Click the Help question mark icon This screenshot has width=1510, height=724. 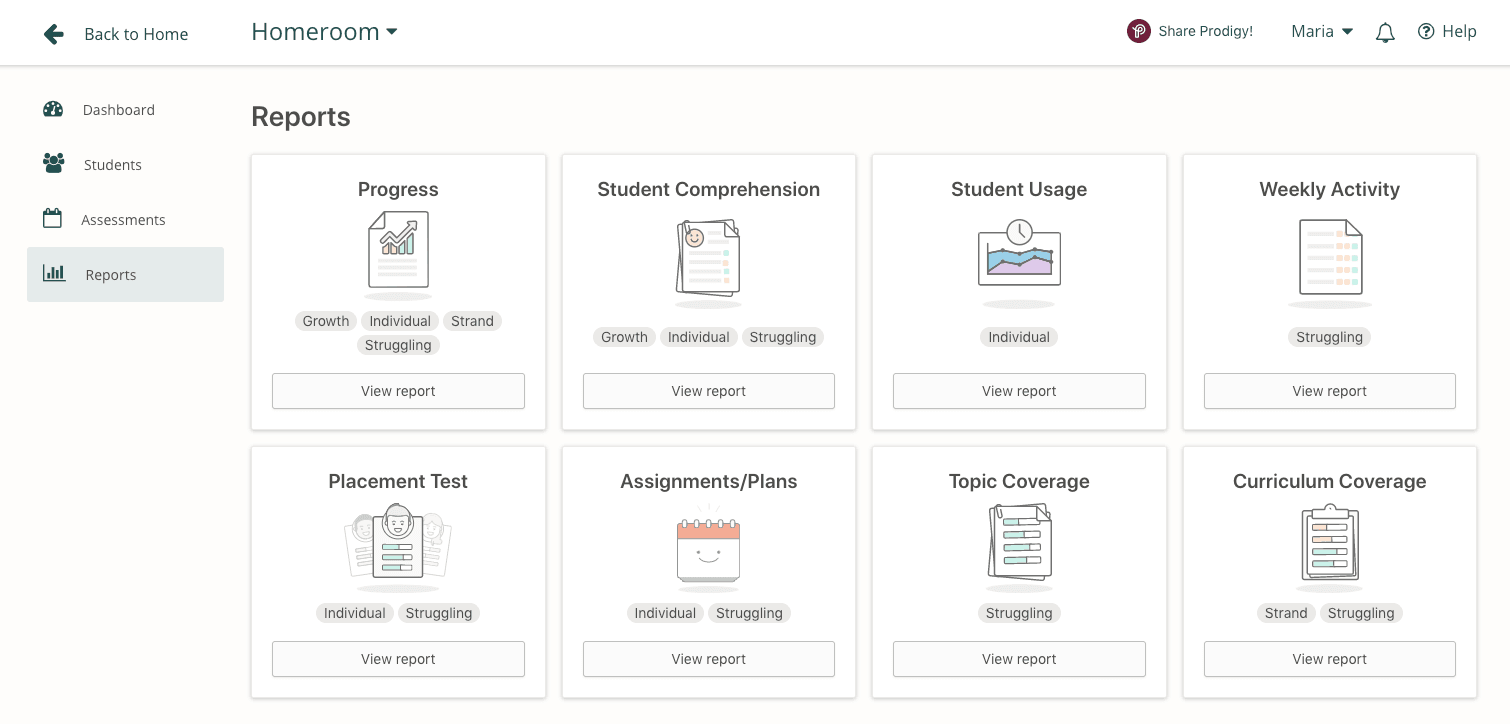[1425, 31]
